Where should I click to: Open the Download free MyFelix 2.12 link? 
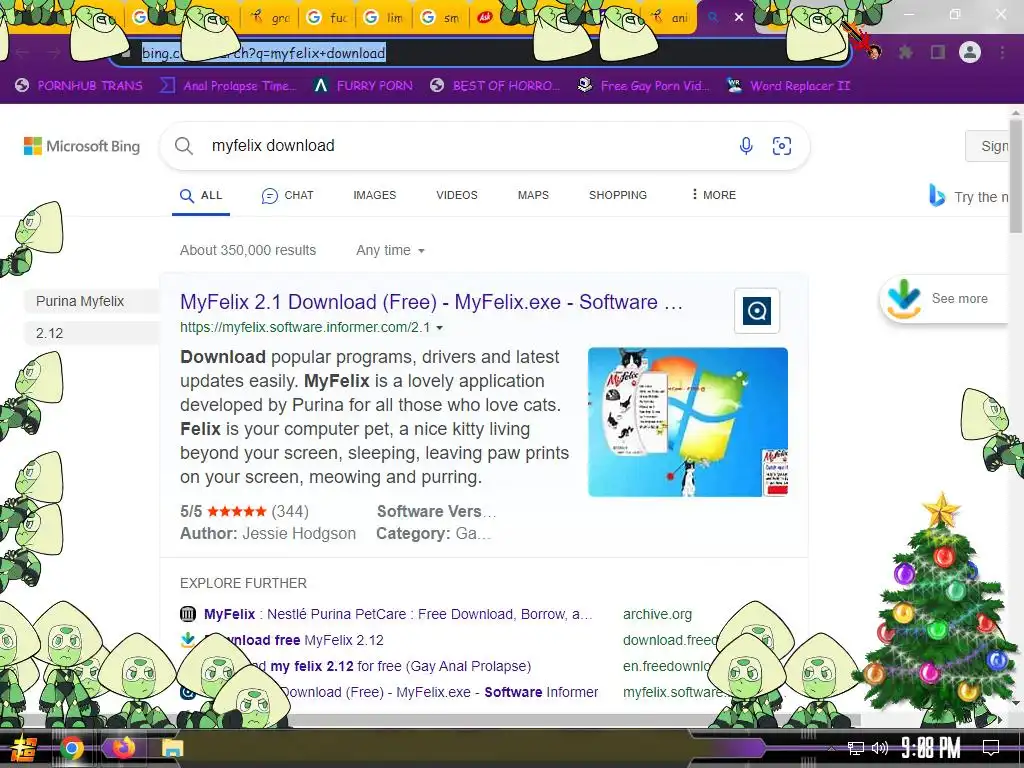point(294,640)
